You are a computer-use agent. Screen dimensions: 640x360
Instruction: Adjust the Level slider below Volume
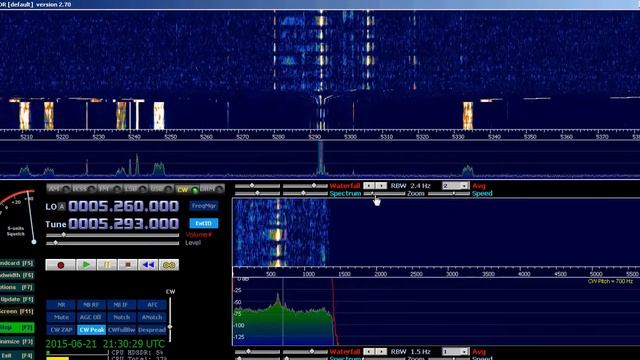[113, 243]
